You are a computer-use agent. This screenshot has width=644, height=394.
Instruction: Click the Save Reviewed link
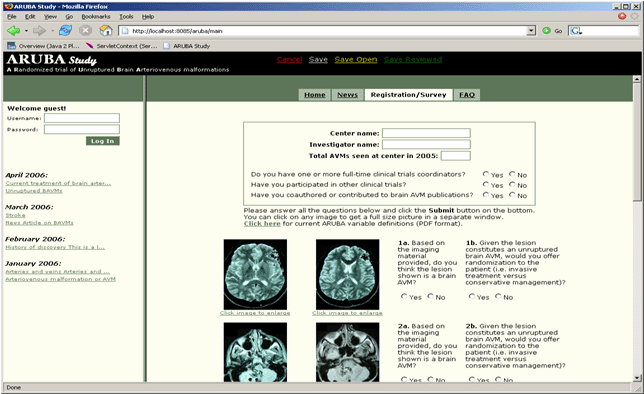(413, 60)
